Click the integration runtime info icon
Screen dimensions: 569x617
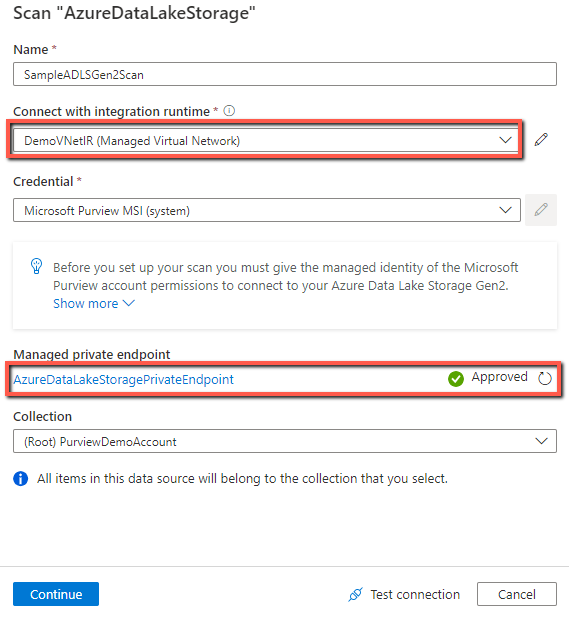point(229,111)
